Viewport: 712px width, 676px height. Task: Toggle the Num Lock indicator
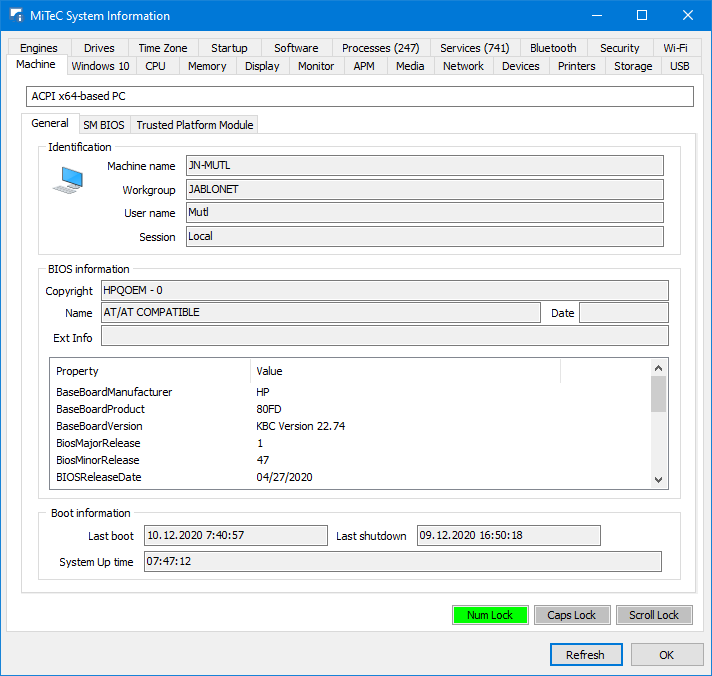pos(490,615)
